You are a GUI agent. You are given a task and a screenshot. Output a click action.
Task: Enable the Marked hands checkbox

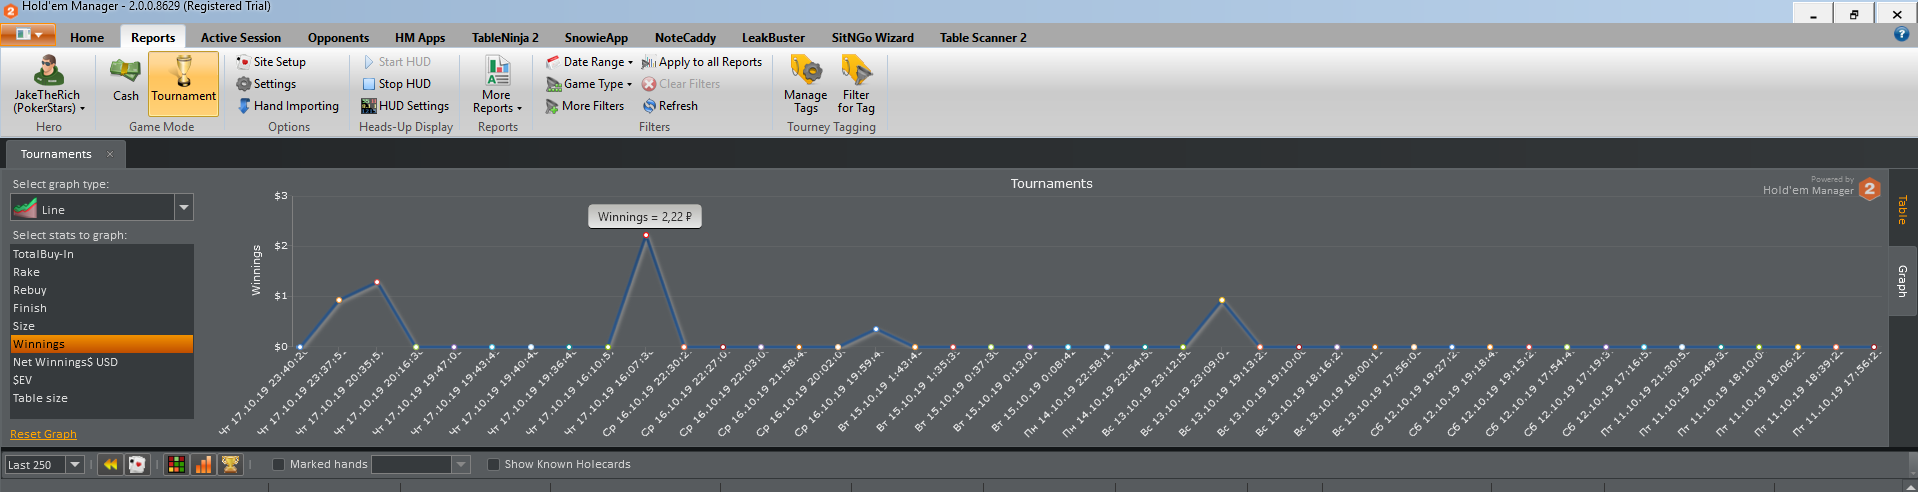pos(279,464)
